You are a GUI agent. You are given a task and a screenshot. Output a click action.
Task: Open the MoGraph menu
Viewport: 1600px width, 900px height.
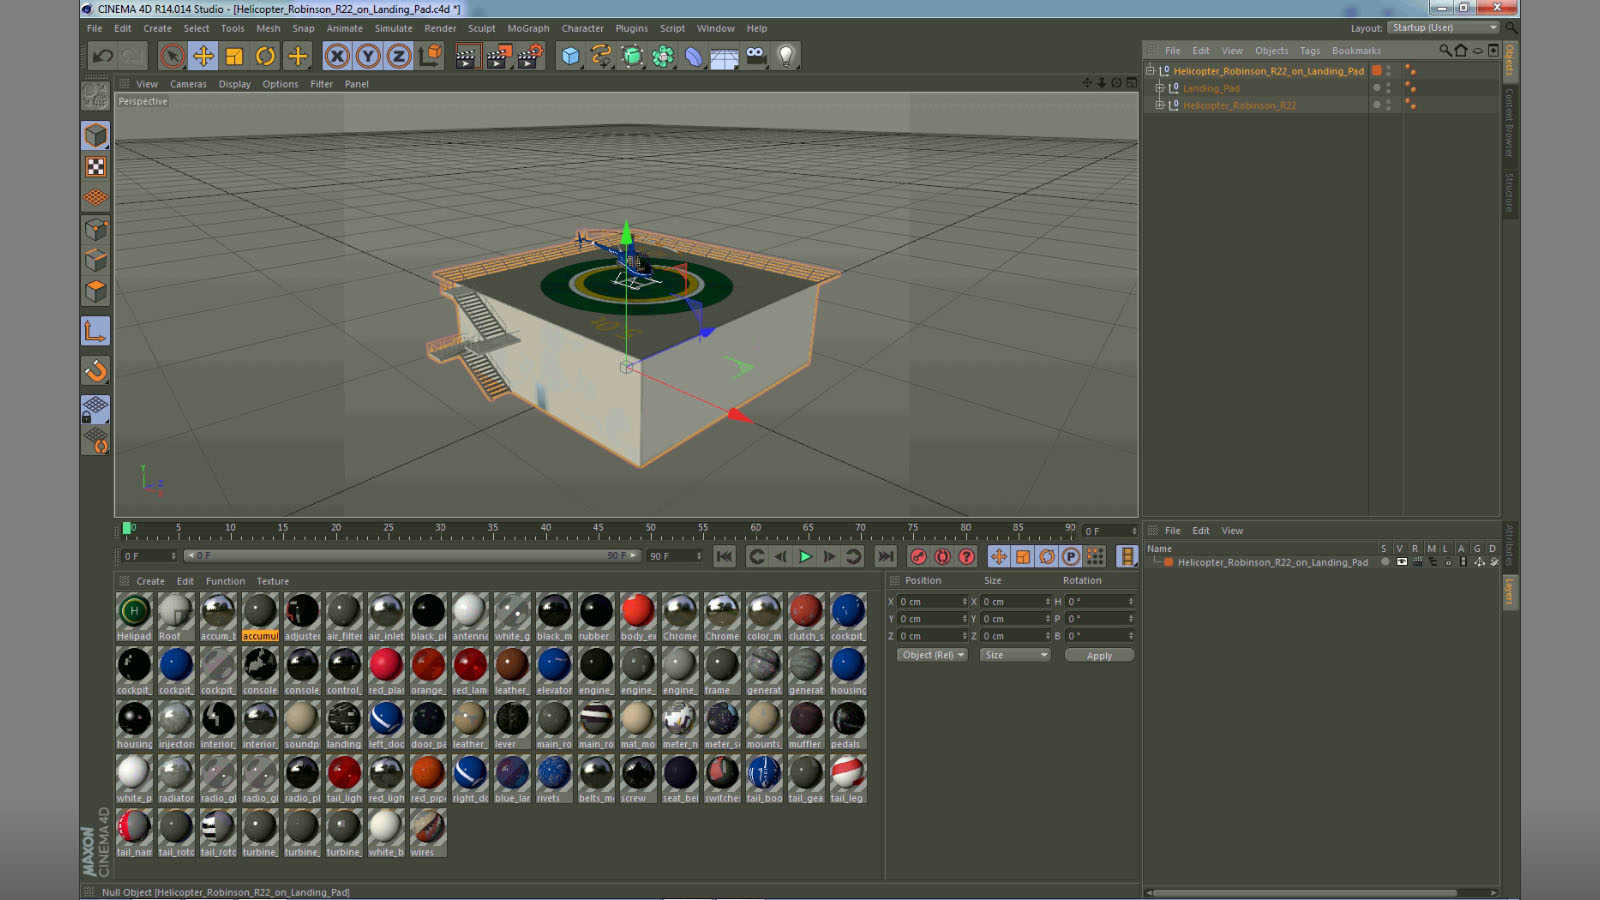coord(528,29)
